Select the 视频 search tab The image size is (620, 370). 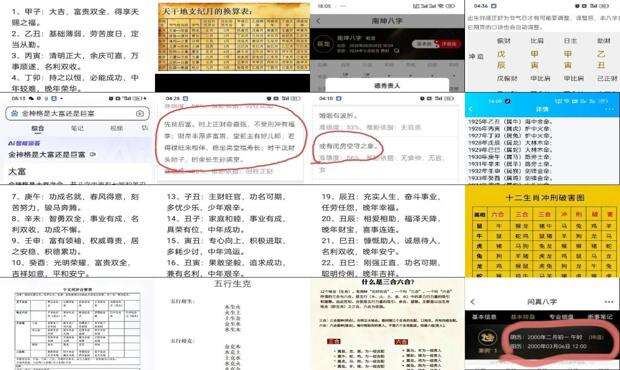(117, 128)
